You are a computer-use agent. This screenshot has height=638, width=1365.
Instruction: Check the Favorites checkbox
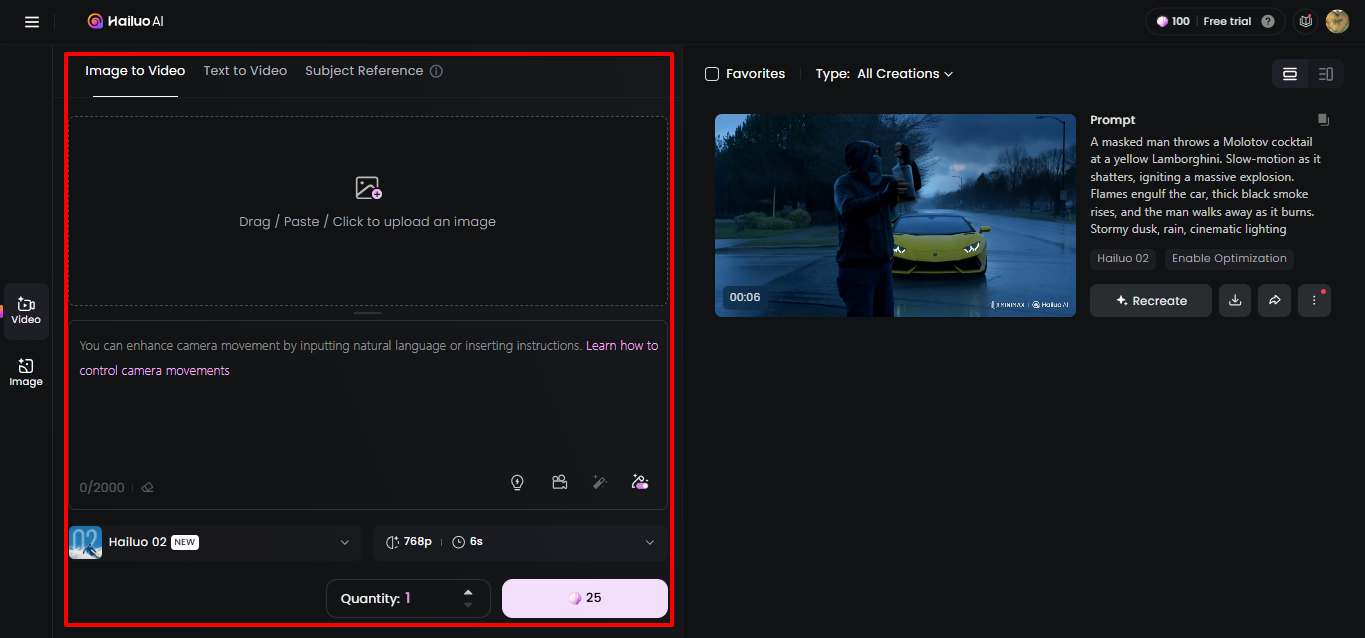point(712,74)
